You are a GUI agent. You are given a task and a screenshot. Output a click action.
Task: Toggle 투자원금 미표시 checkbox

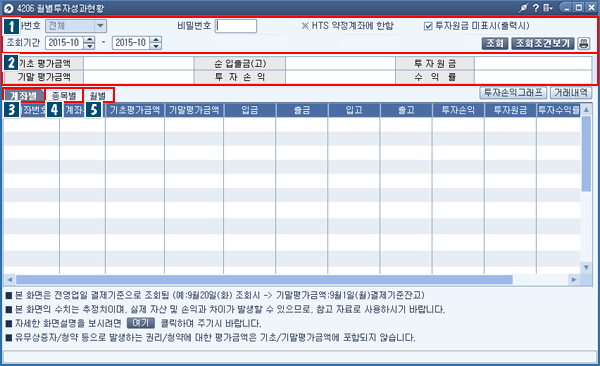428,26
